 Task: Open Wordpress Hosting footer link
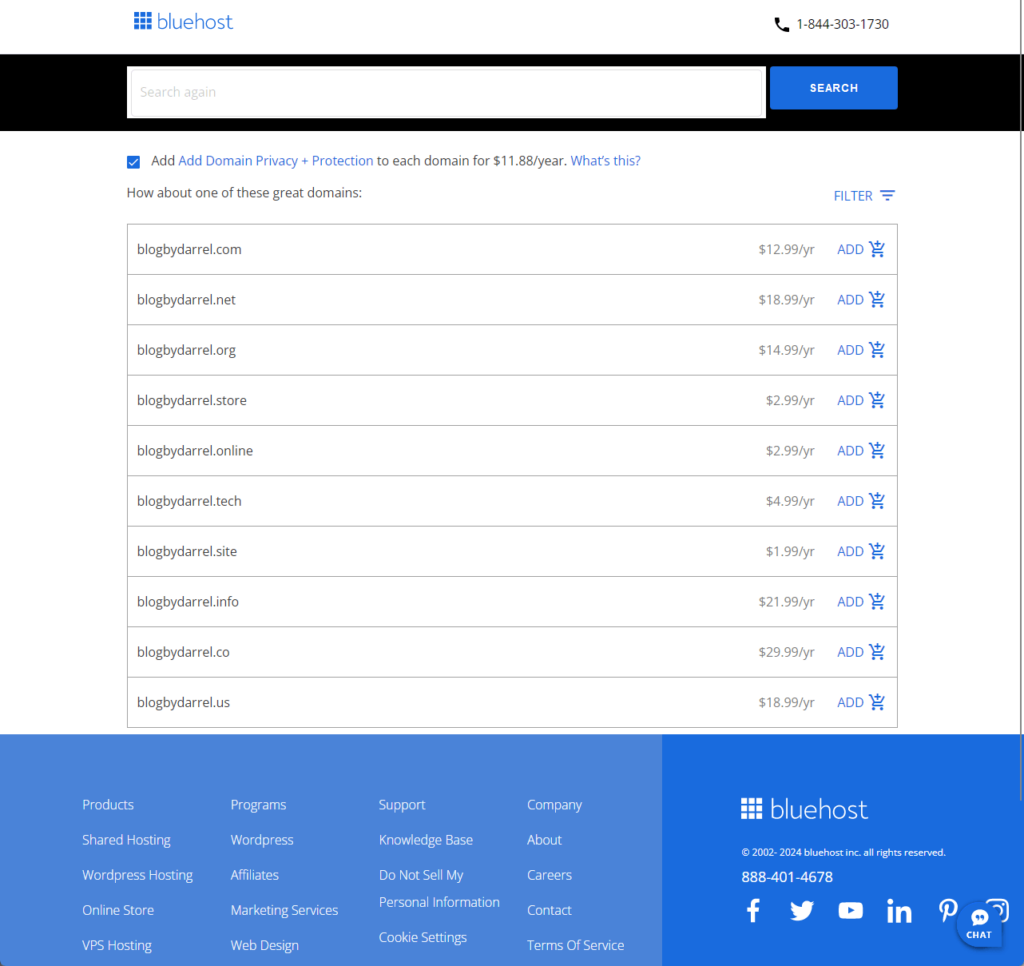pyautogui.click(x=137, y=875)
